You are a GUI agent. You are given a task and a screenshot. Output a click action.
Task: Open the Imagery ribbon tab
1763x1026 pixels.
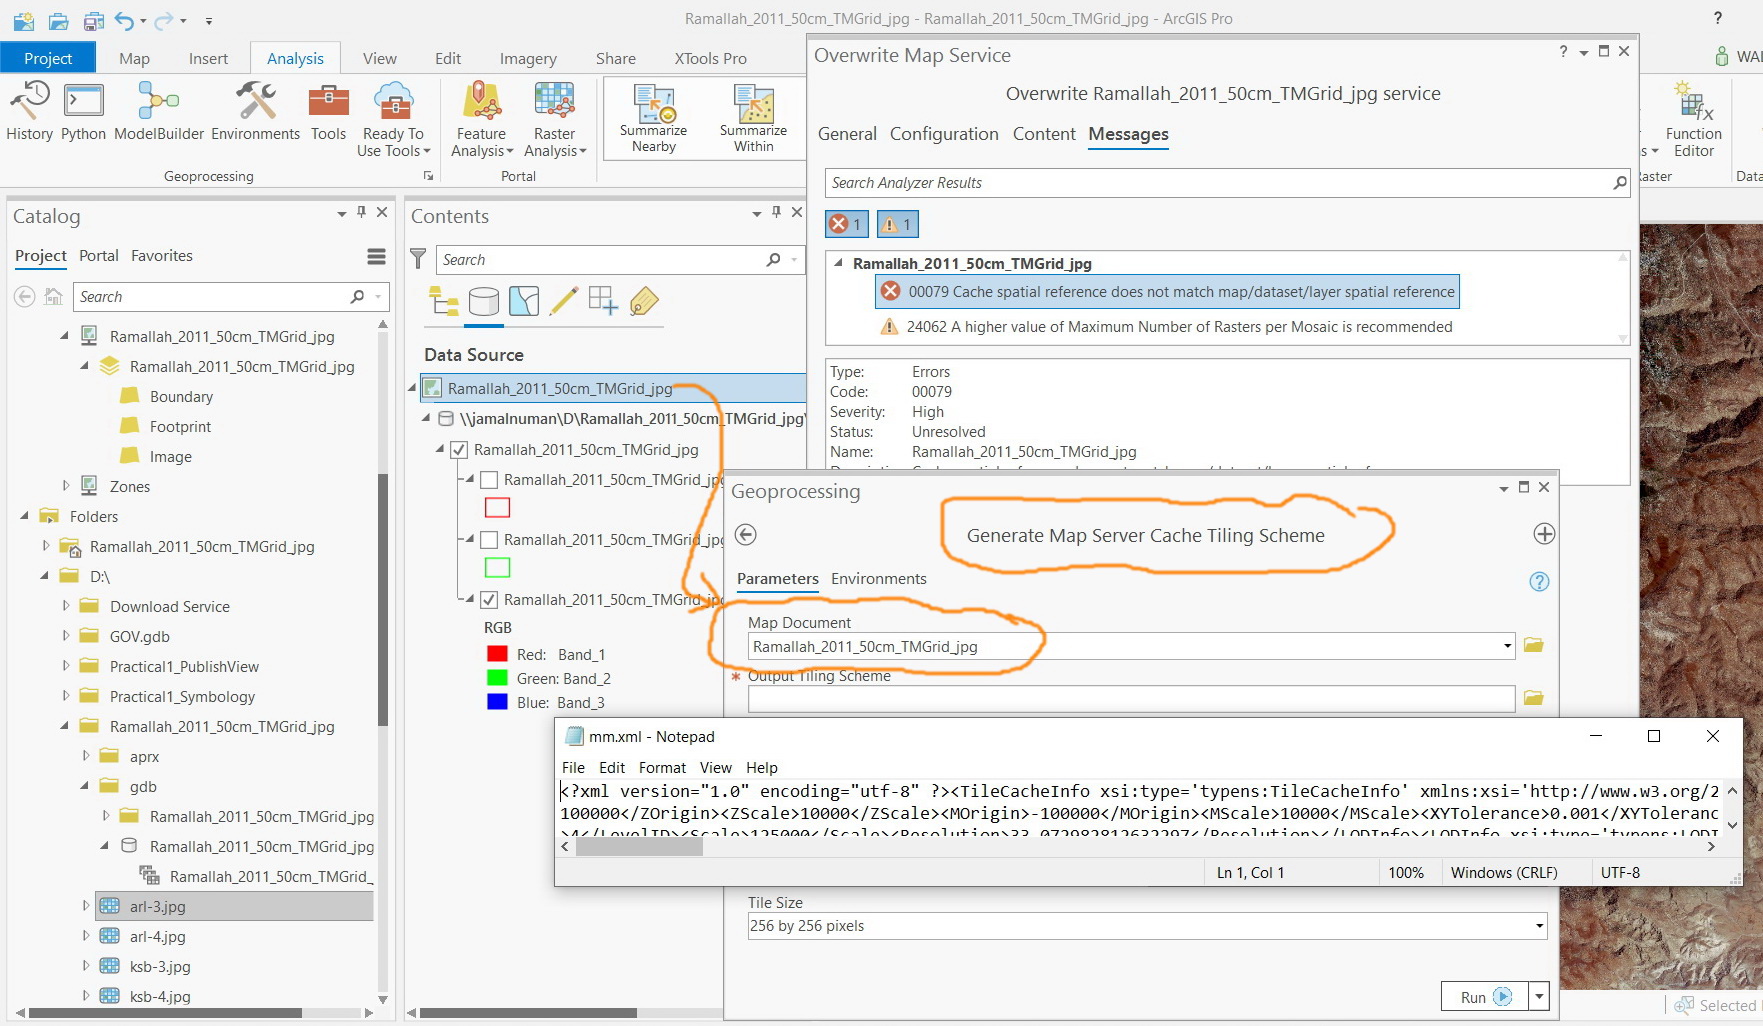pyautogui.click(x=528, y=58)
